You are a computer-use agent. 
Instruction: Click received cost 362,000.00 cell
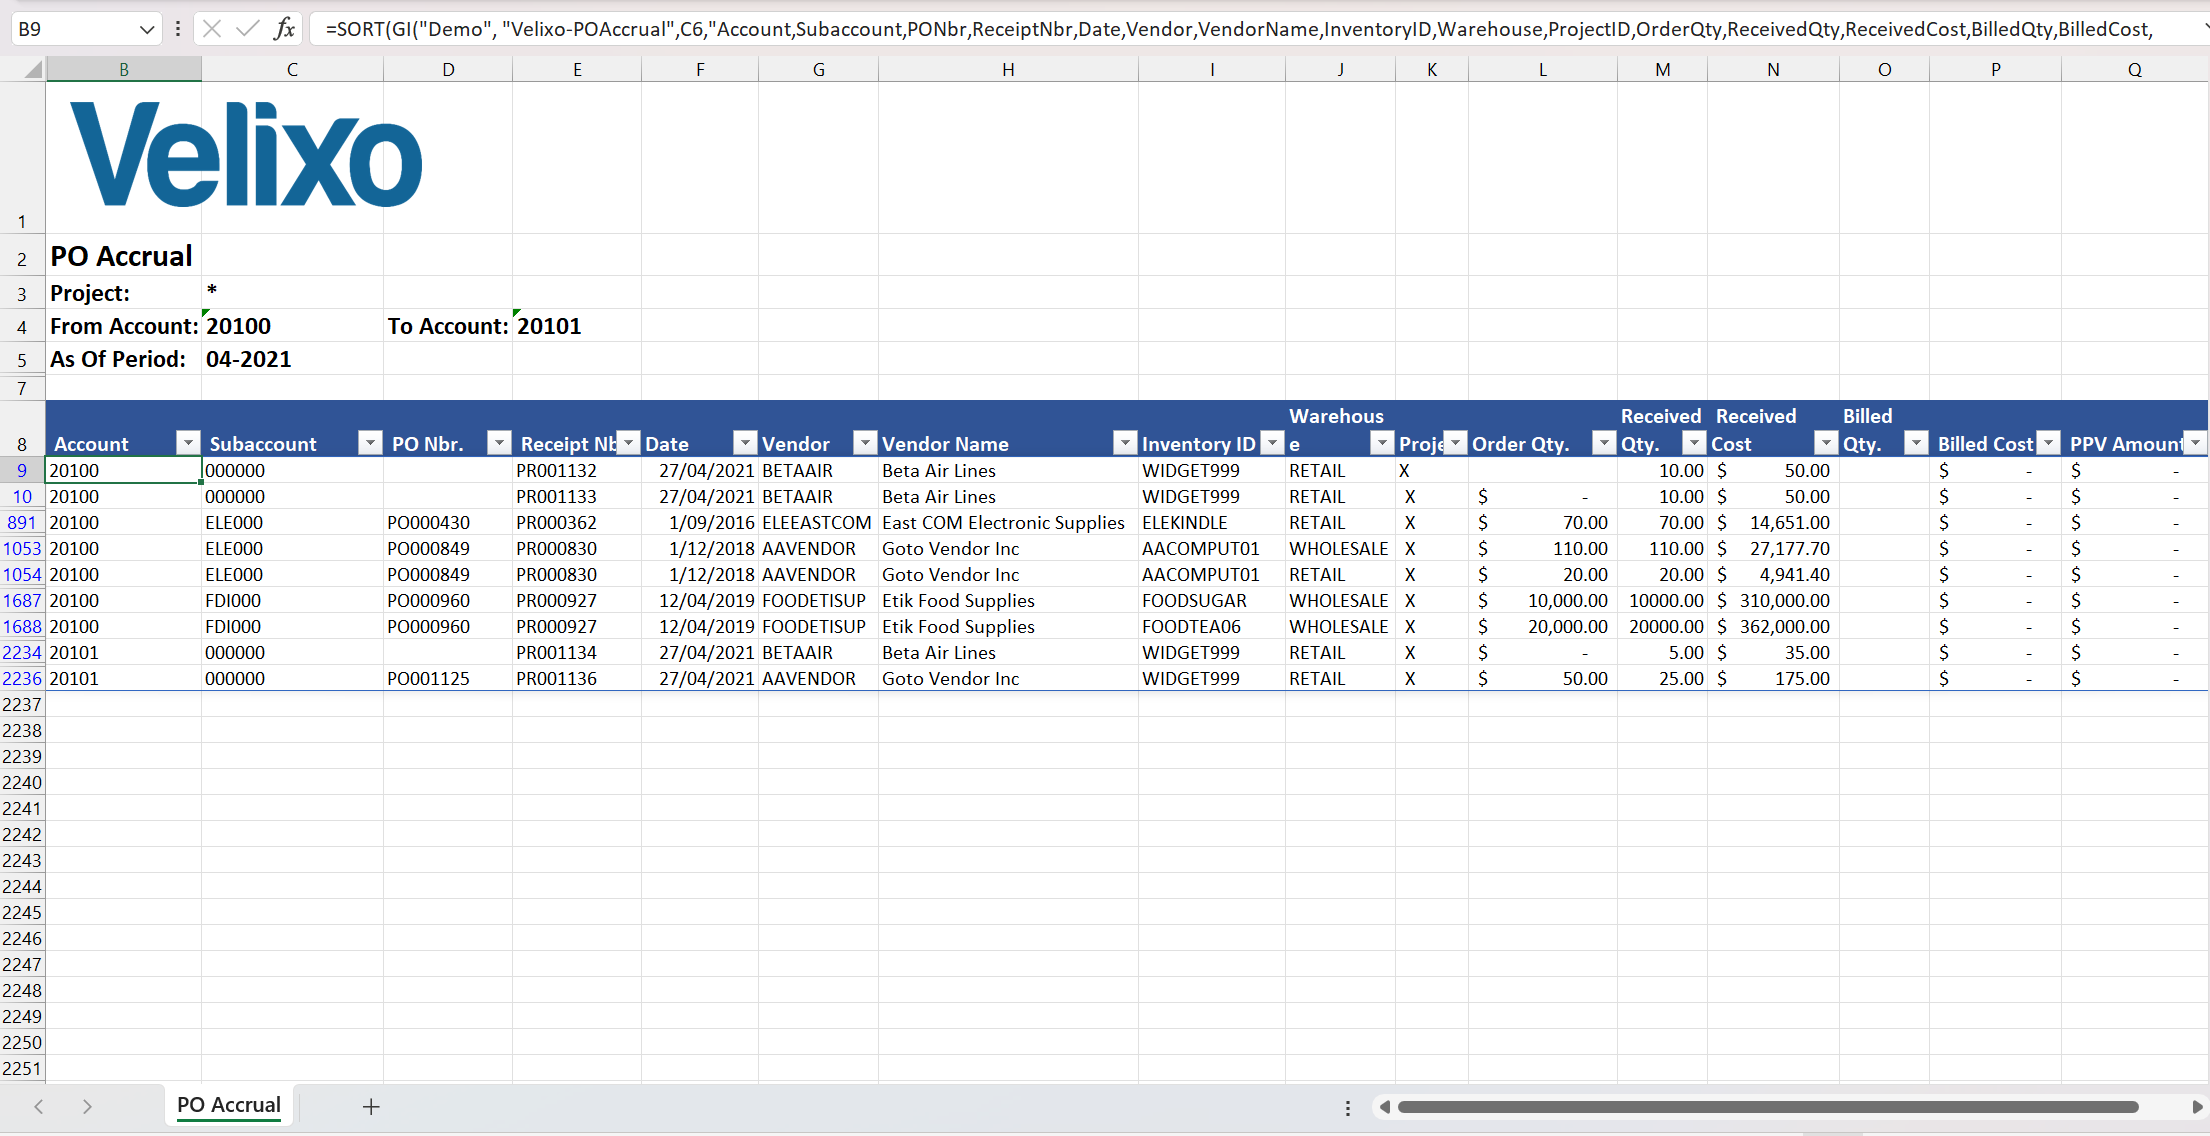point(1773,626)
